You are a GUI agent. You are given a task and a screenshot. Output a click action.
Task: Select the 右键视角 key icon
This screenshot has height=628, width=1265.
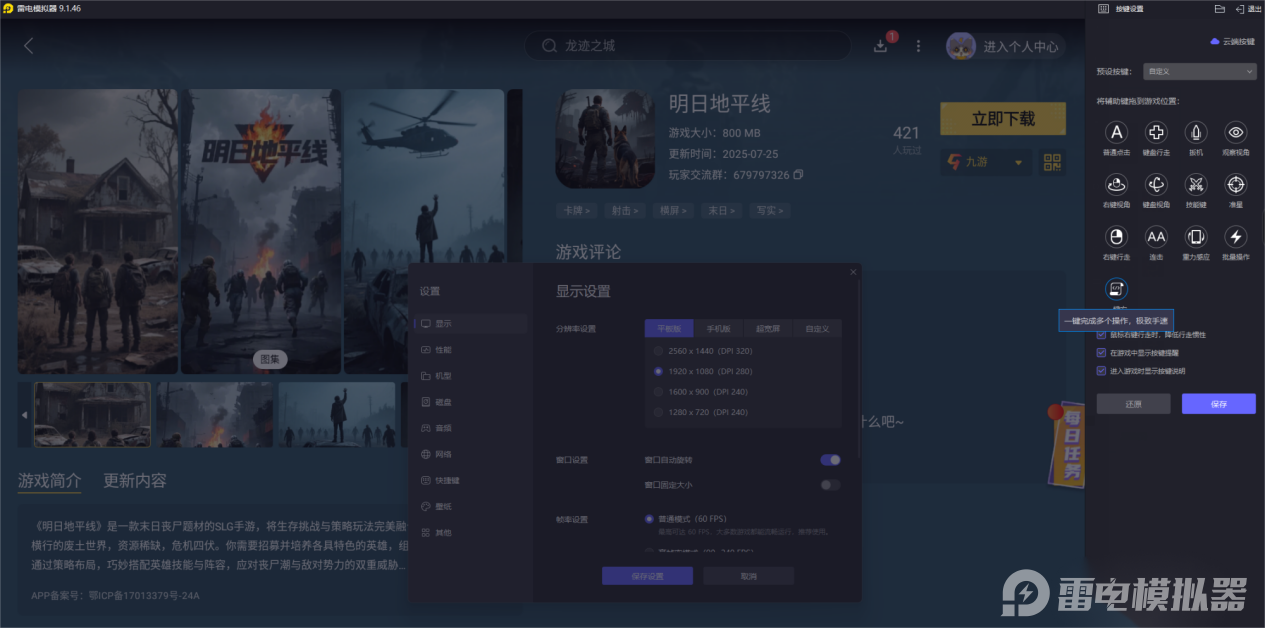pyautogui.click(x=1117, y=184)
